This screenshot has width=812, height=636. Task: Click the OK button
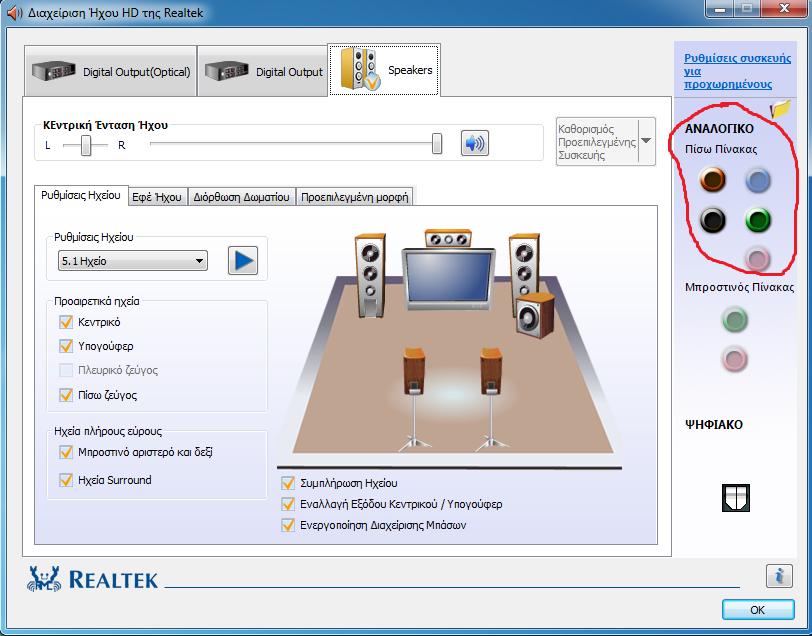[x=758, y=610]
